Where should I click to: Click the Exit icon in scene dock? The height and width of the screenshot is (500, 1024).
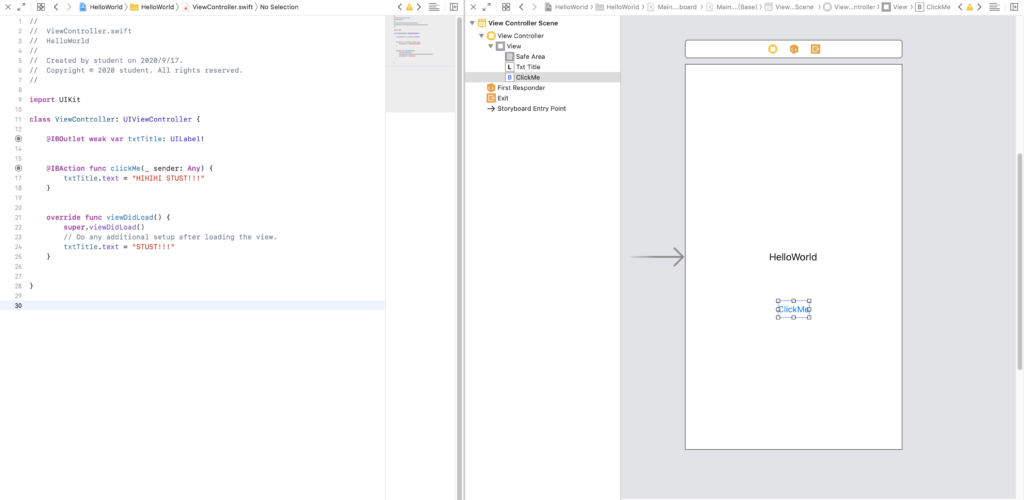point(815,49)
